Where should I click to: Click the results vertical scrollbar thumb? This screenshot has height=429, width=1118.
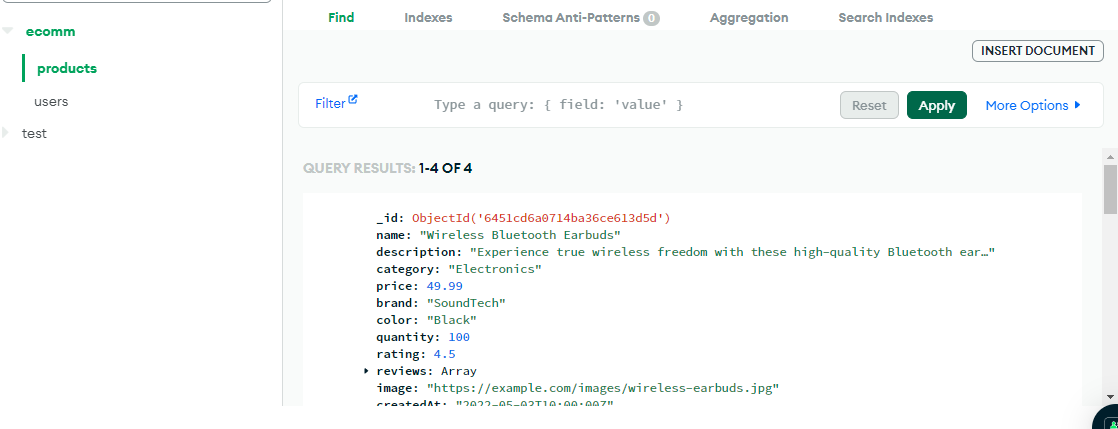point(1110,190)
